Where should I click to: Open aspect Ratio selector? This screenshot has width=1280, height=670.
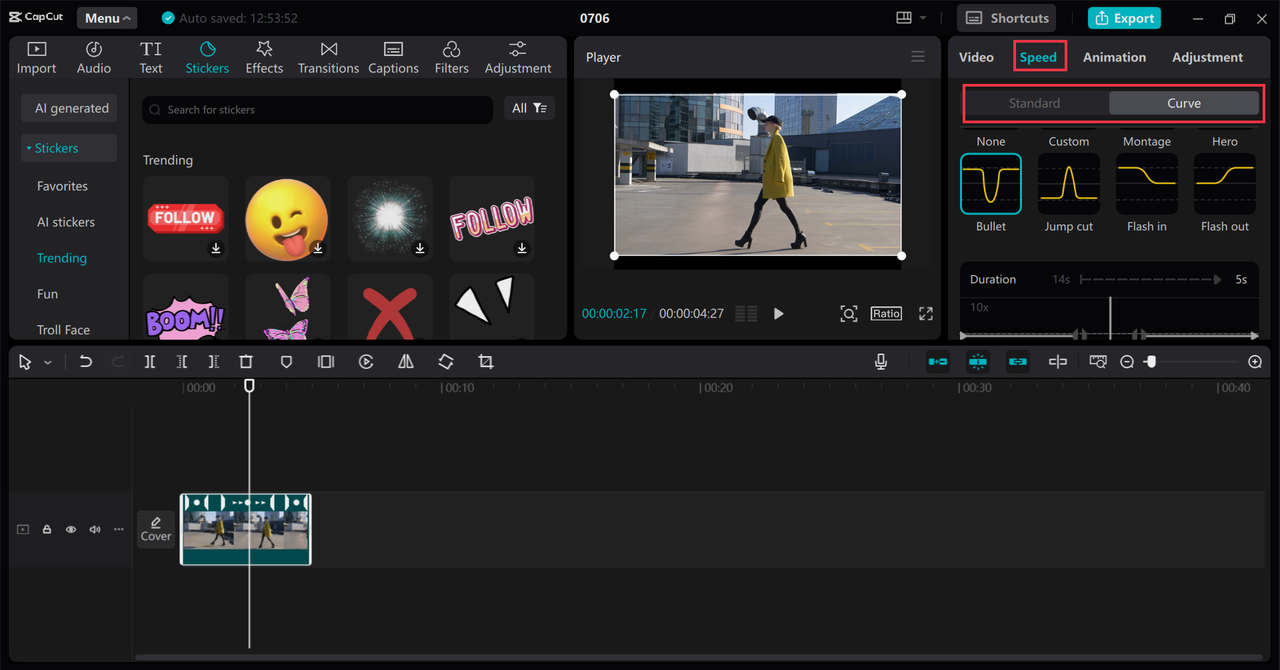click(886, 314)
